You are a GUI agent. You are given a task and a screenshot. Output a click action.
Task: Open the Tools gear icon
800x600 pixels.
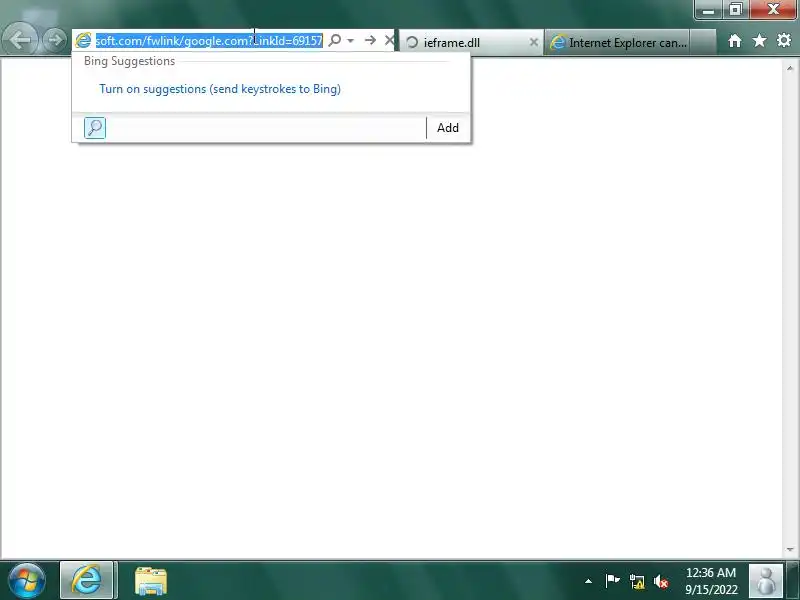point(784,41)
